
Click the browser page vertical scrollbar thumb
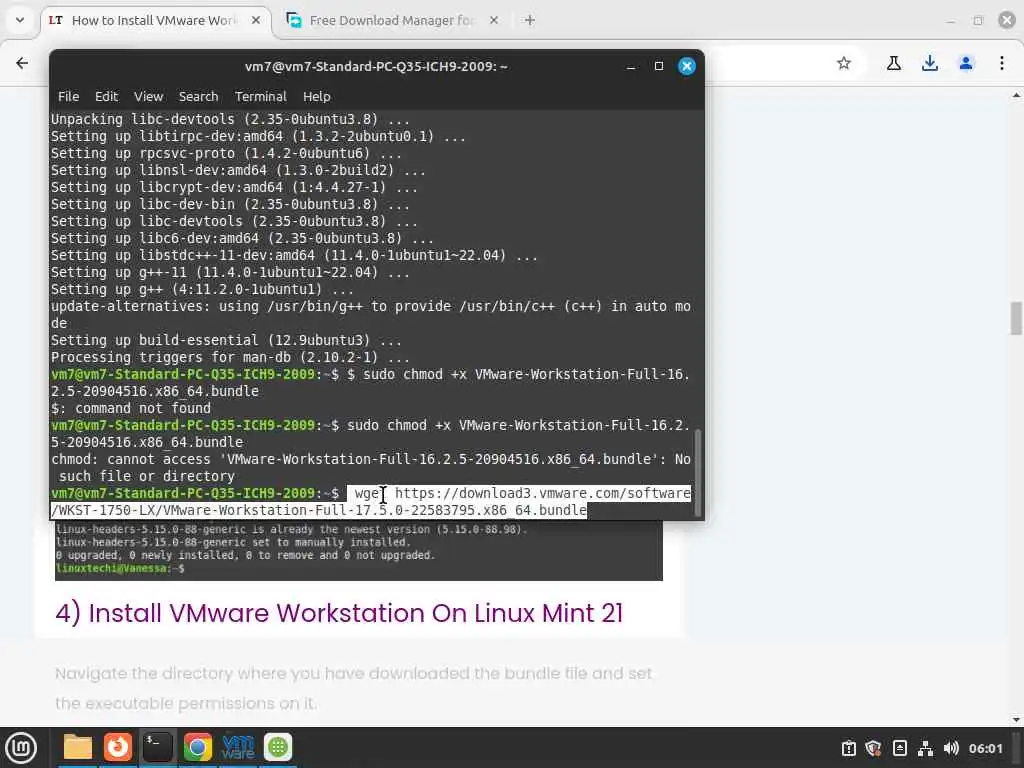click(1016, 318)
